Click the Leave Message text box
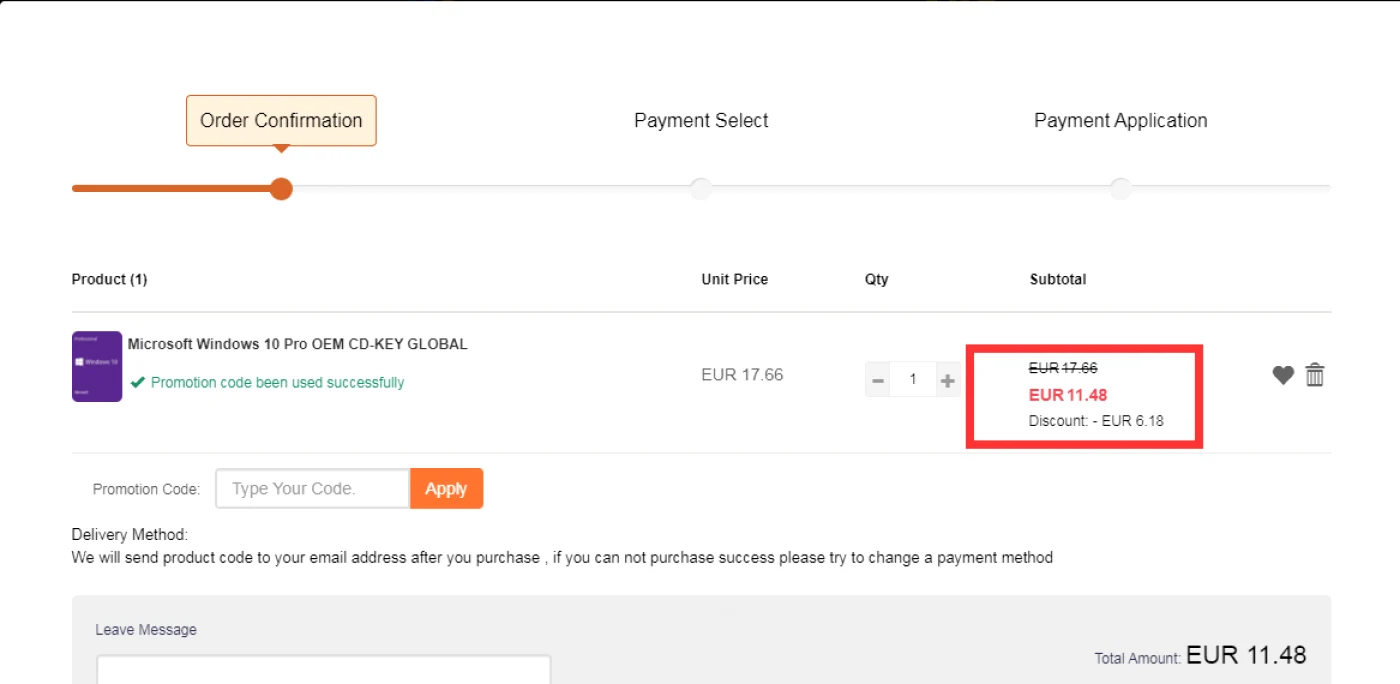Image resolution: width=1400 pixels, height=684 pixels. (324, 670)
